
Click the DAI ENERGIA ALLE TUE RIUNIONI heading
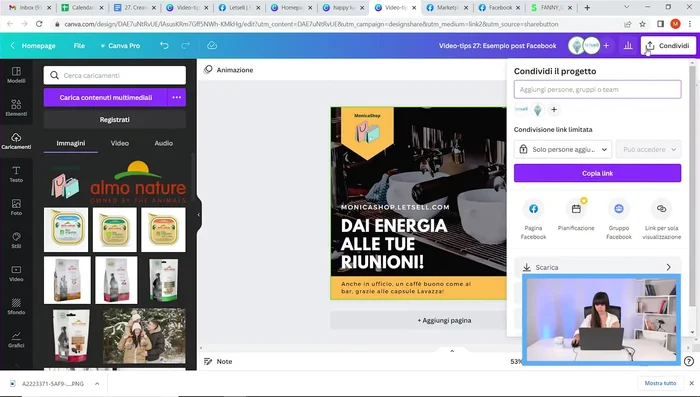click(x=394, y=244)
